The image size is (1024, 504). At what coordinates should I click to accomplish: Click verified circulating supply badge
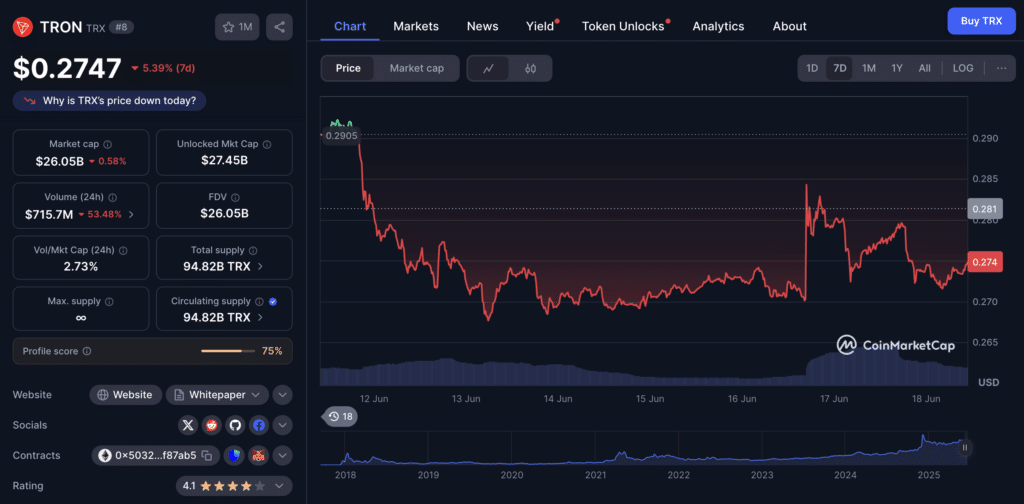pyautogui.click(x=273, y=302)
